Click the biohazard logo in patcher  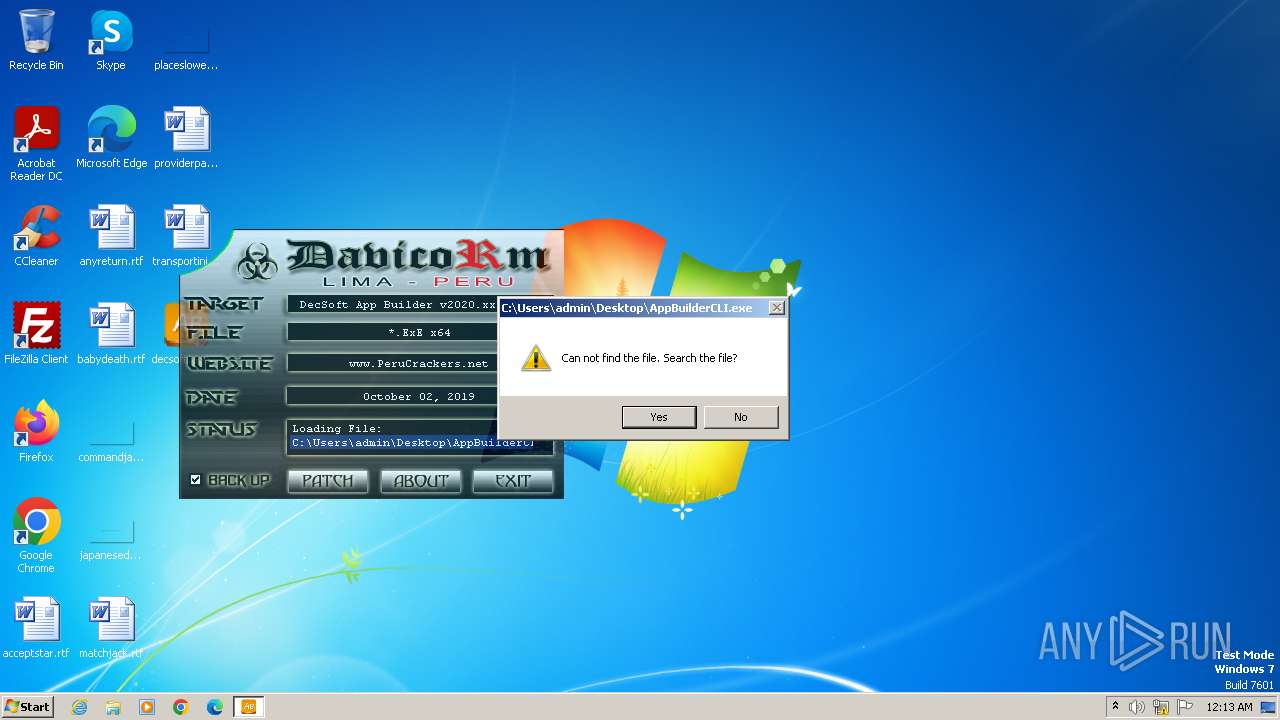257,262
